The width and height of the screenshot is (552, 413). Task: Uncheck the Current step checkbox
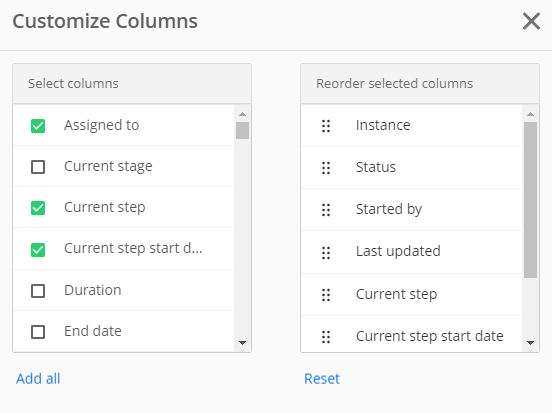[38, 208]
